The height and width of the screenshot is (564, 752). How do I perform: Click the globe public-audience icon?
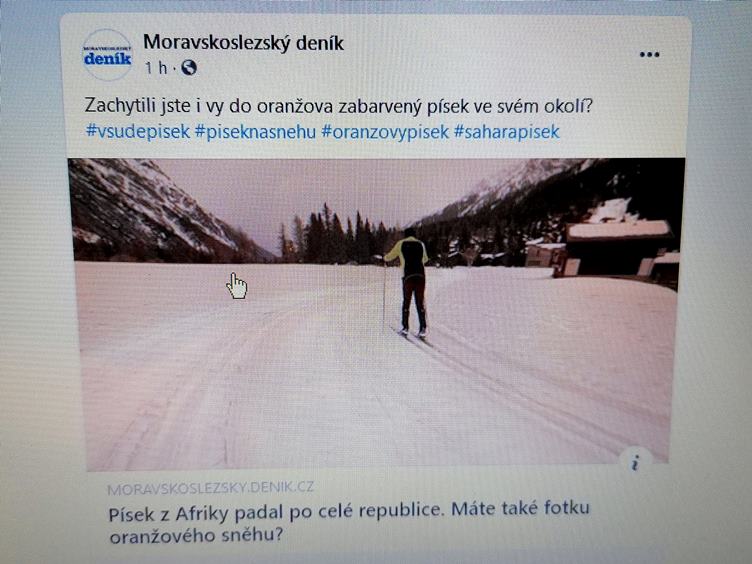coord(188,68)
